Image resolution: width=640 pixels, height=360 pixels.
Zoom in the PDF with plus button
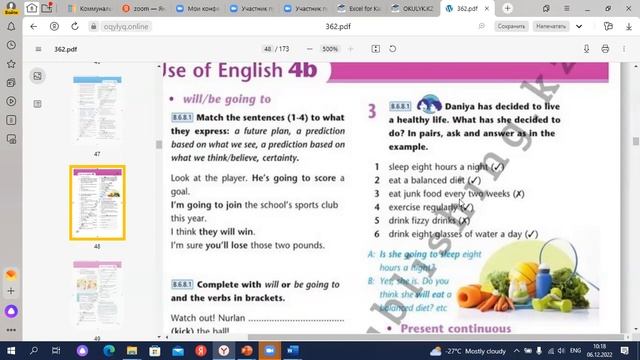350,49
